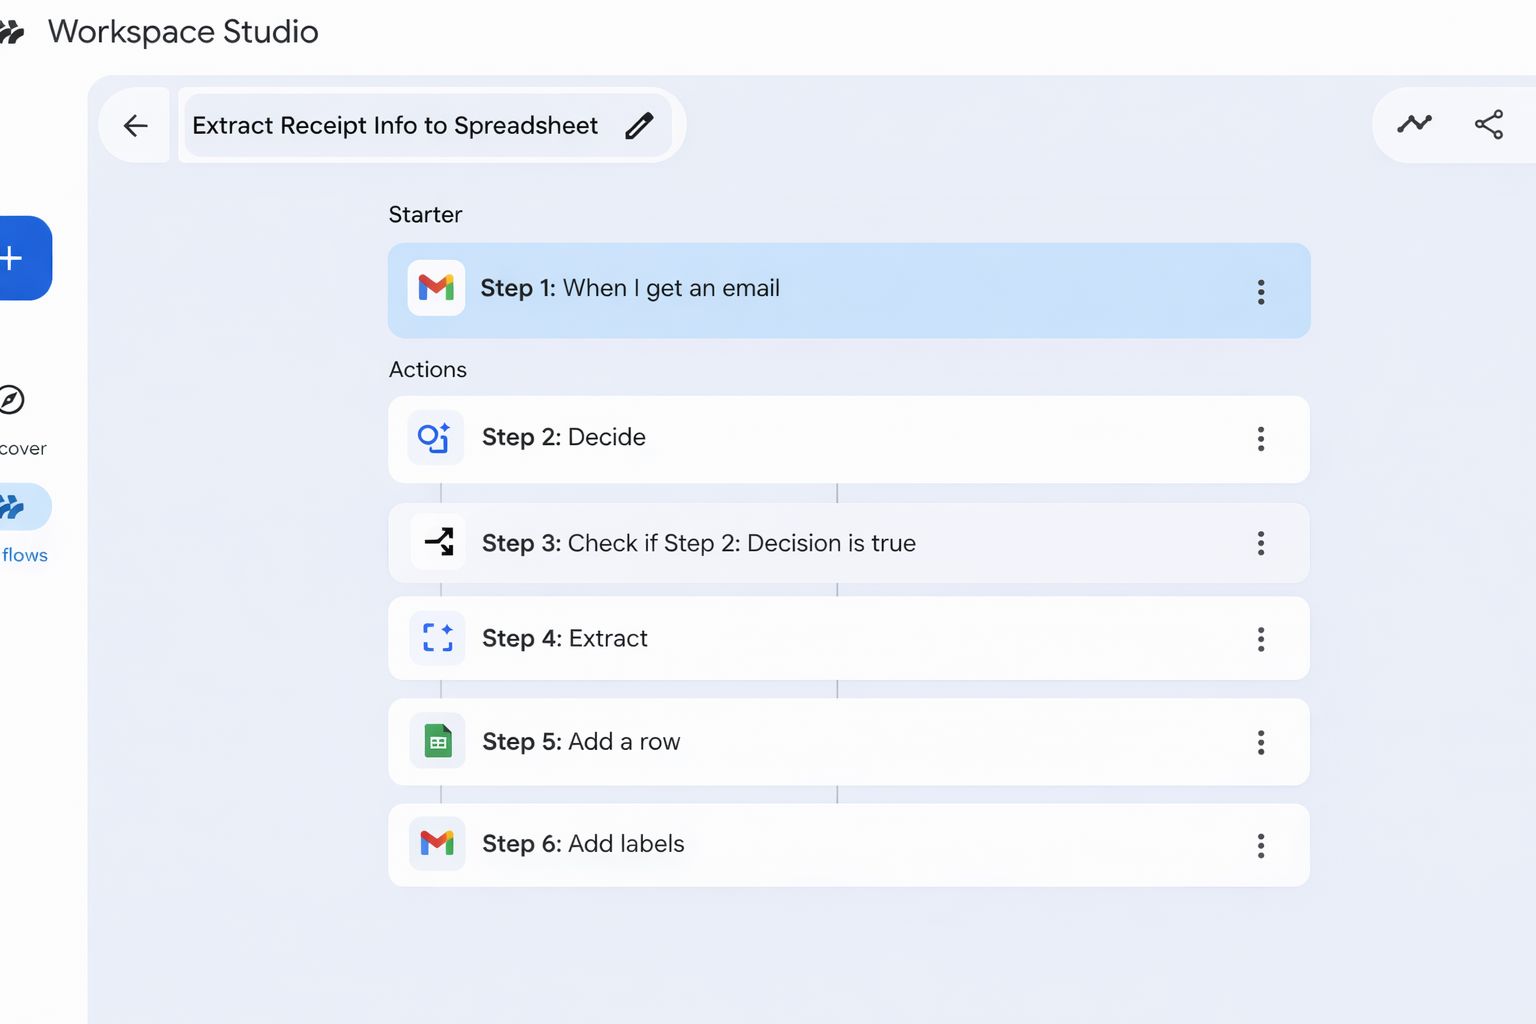Select Step 1: When I get an email
Screen dimensions: 1536x1024
[x=630, y=289]
